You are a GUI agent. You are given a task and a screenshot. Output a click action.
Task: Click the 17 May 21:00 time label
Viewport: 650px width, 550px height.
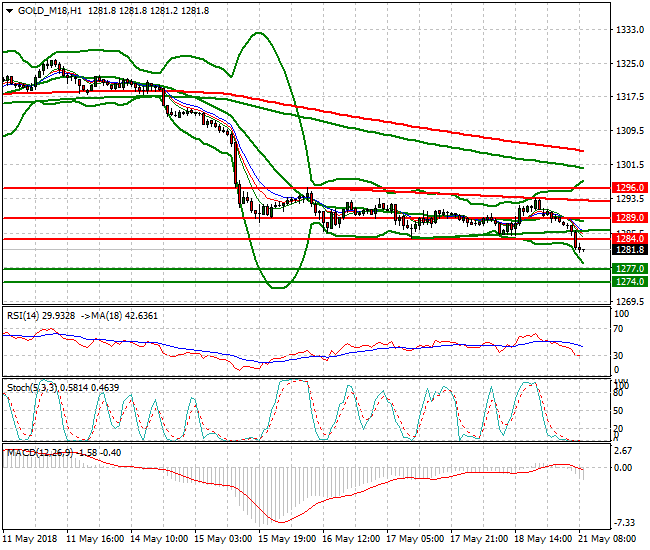(479, 539)
